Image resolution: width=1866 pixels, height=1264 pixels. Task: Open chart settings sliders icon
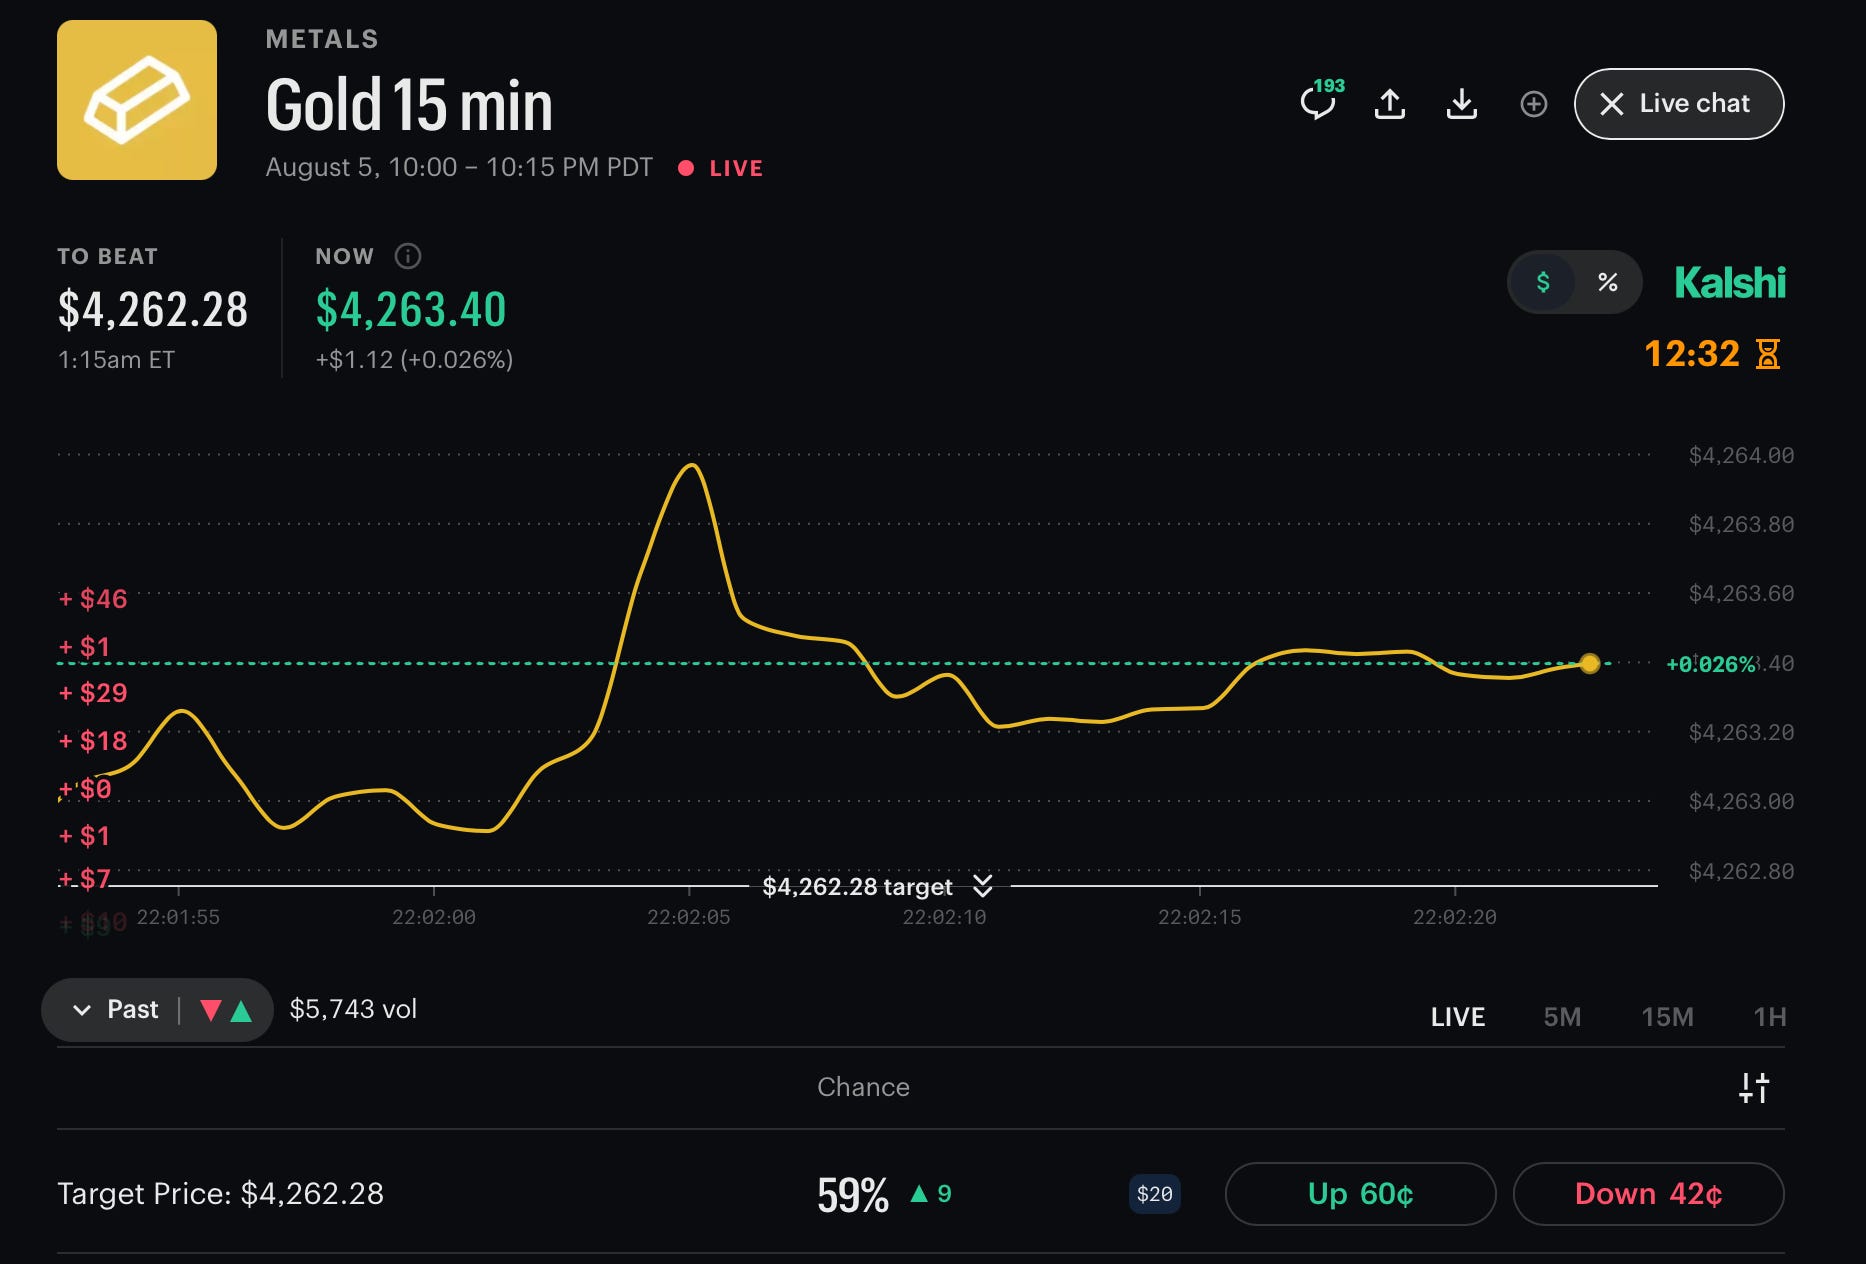[x=1754, y=1087]
